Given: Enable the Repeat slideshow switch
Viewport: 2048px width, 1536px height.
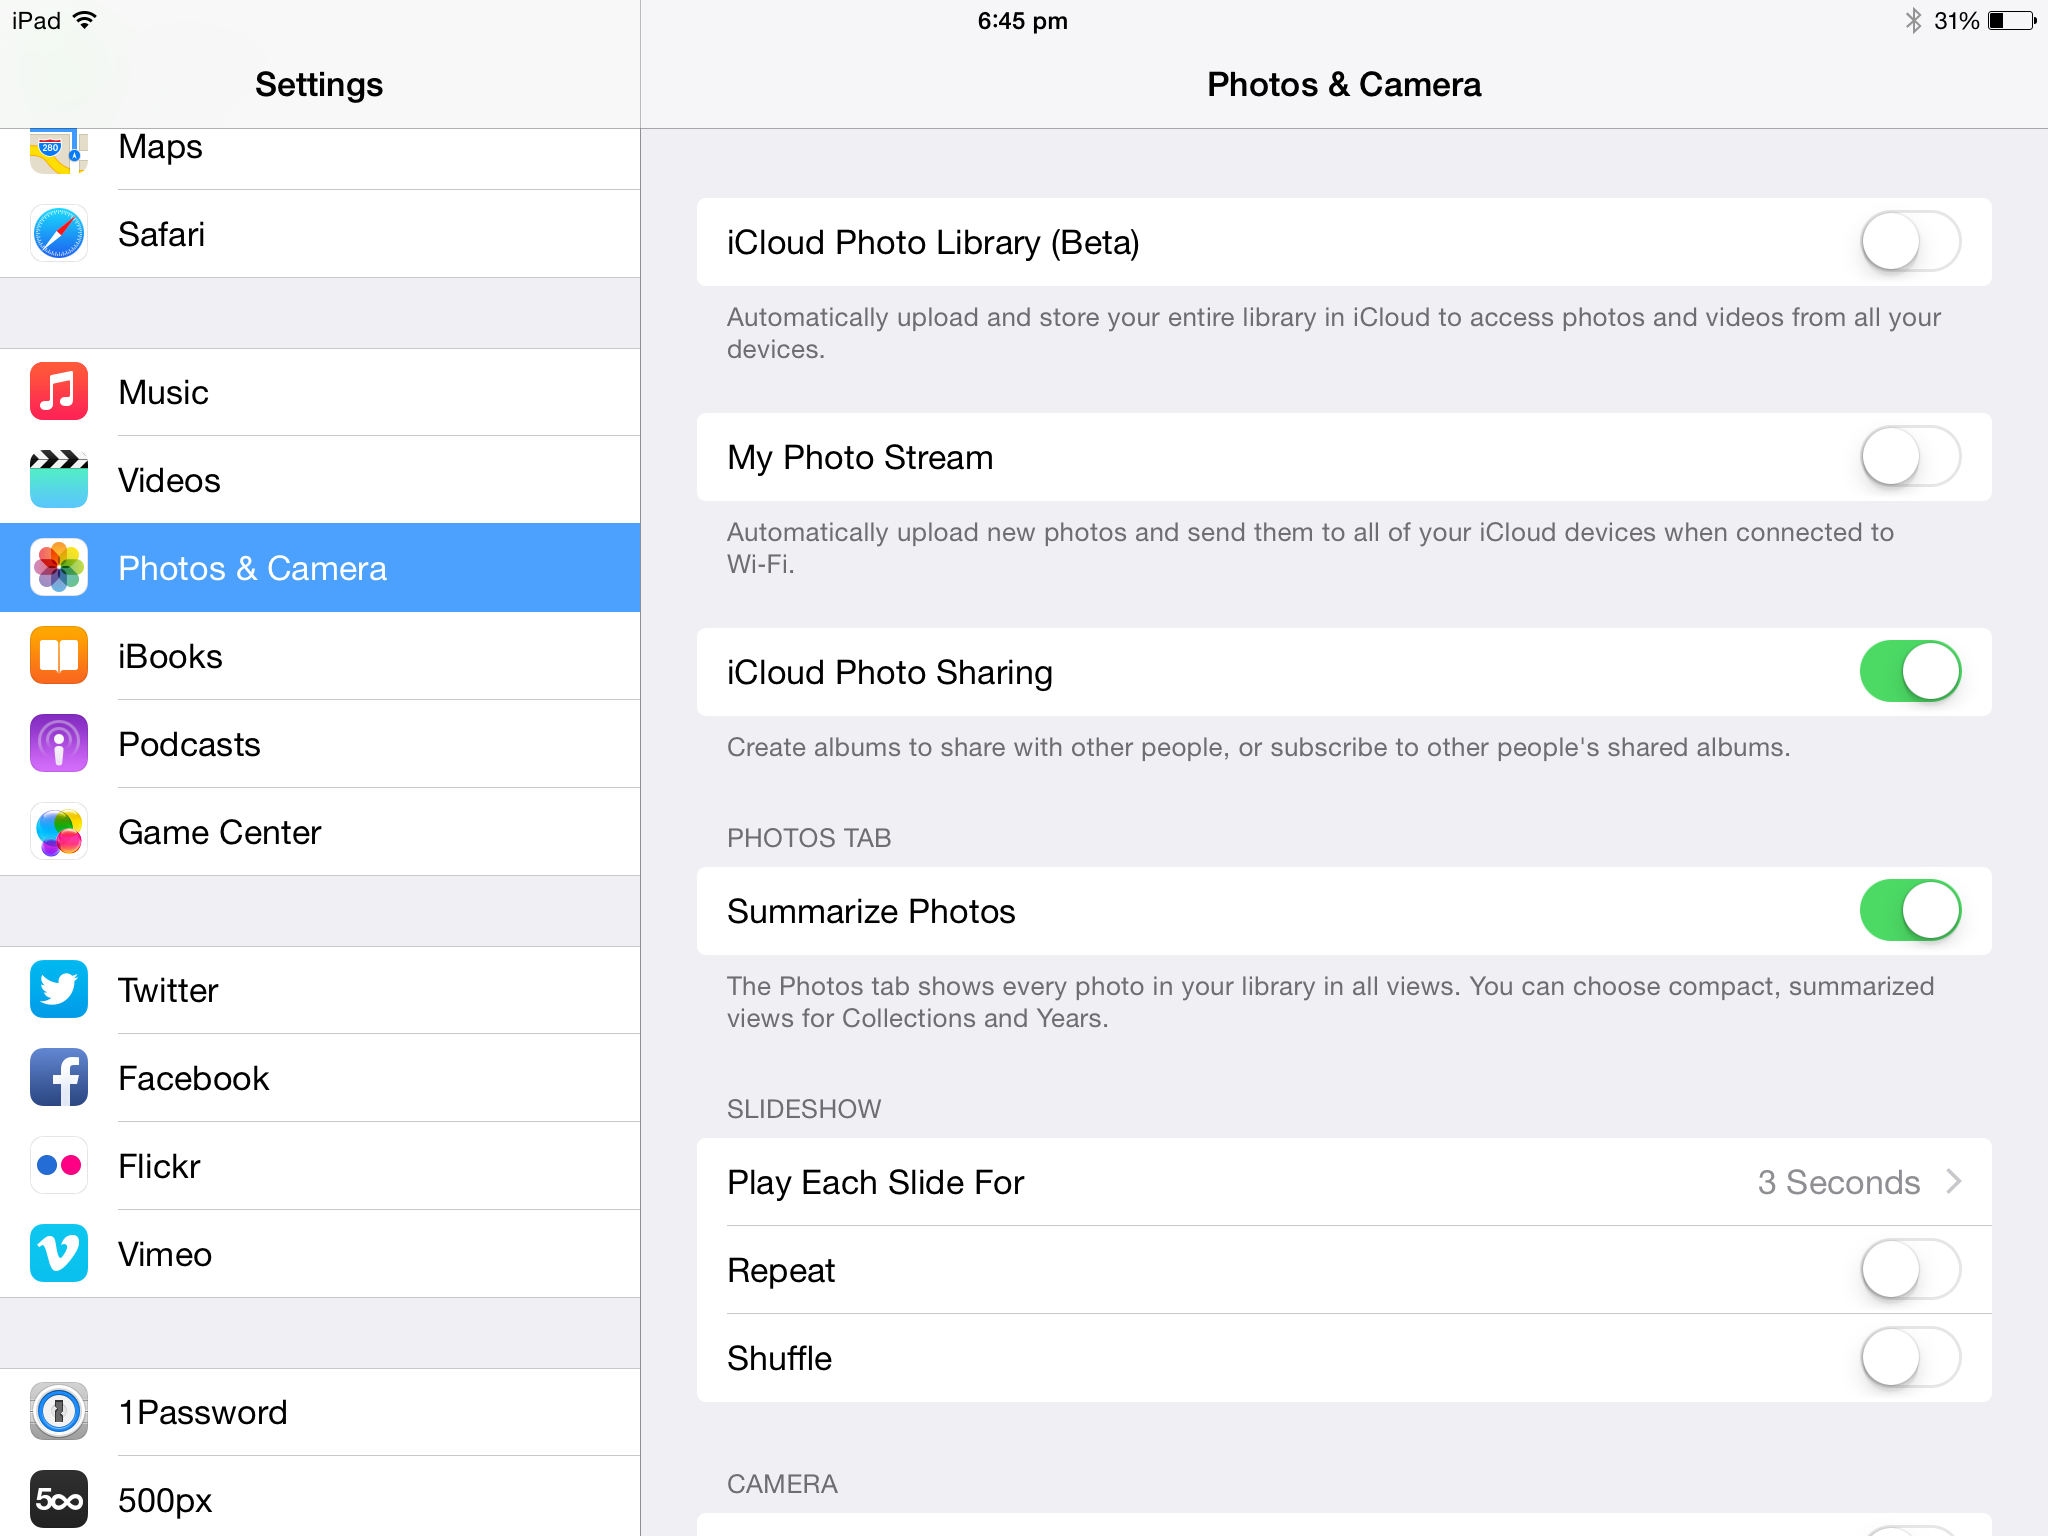Looking at the screenshot, I should click(x=1910, y=1270).
